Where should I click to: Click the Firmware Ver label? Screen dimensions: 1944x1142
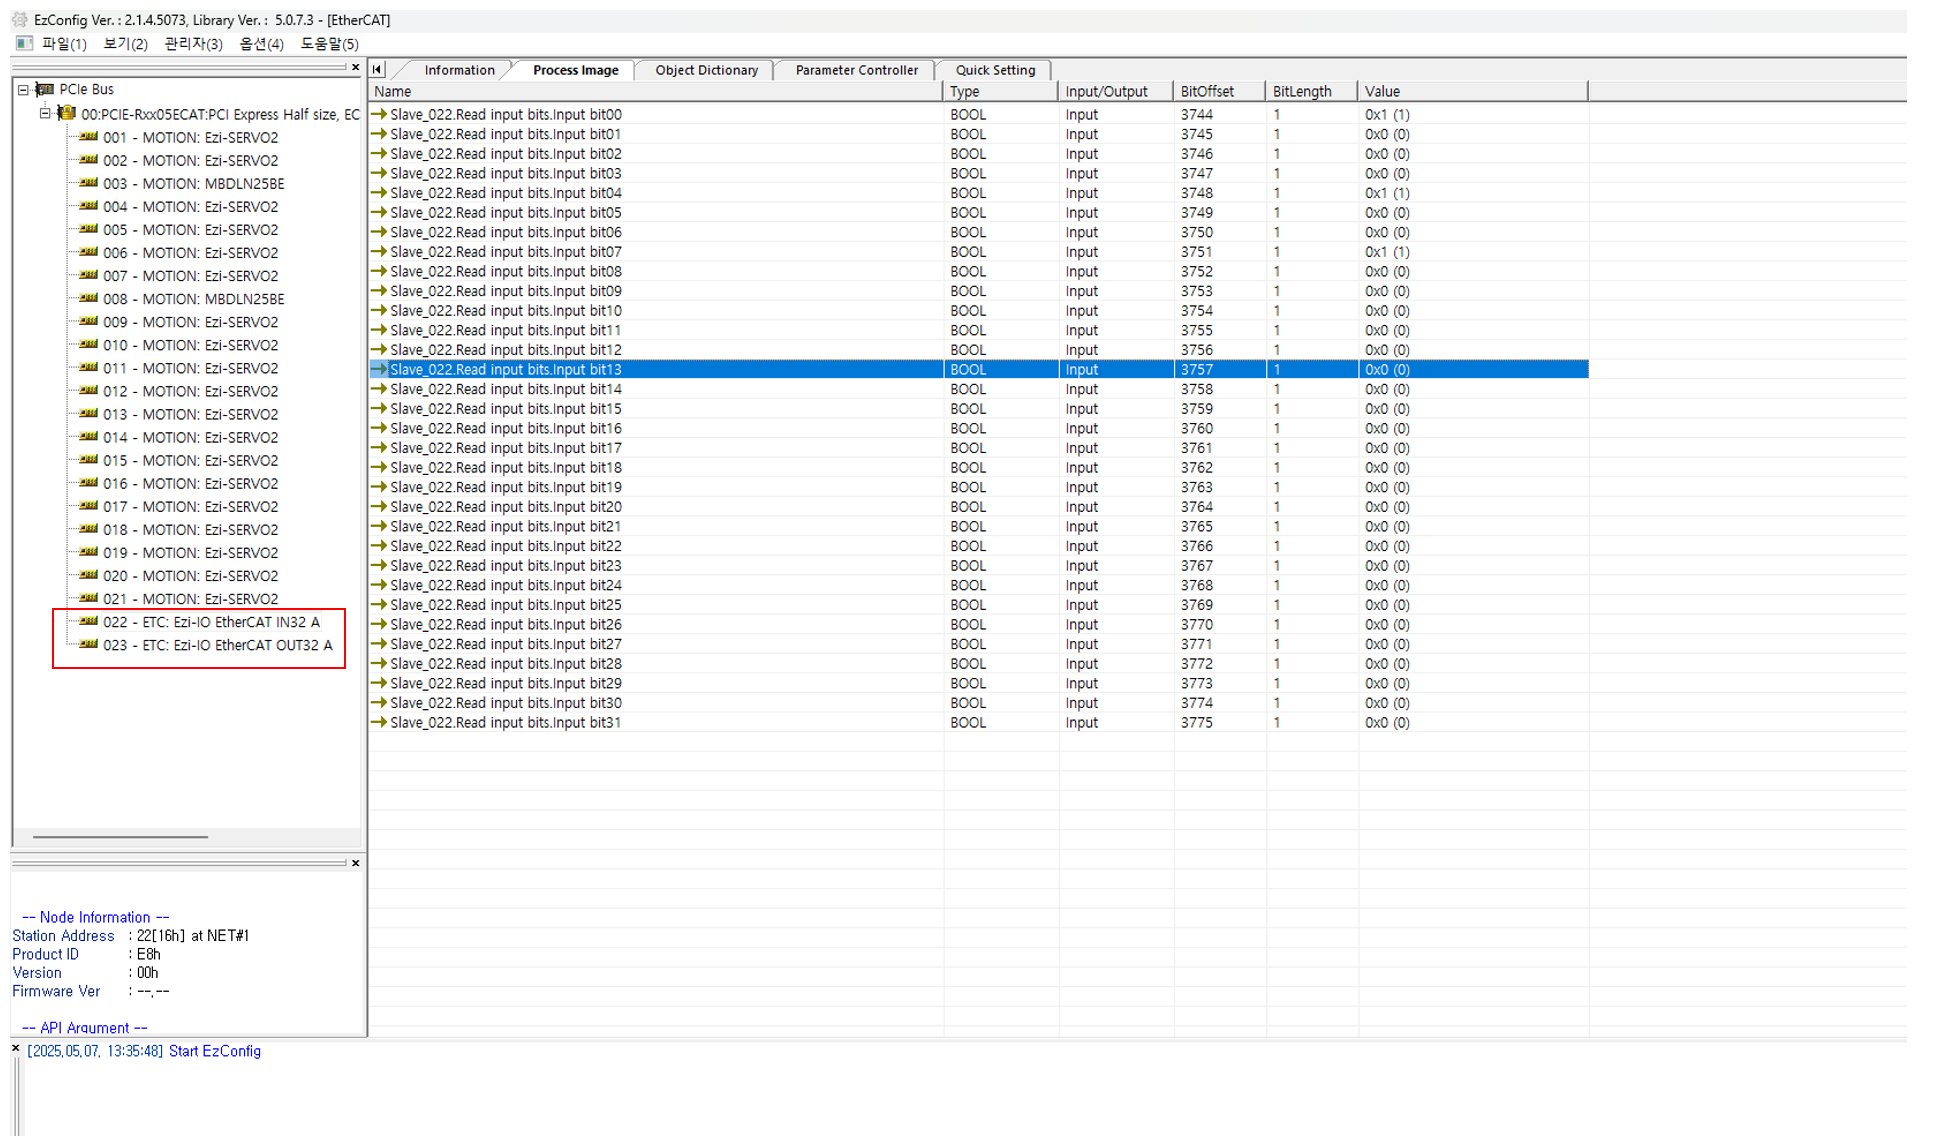coord(56,992)
